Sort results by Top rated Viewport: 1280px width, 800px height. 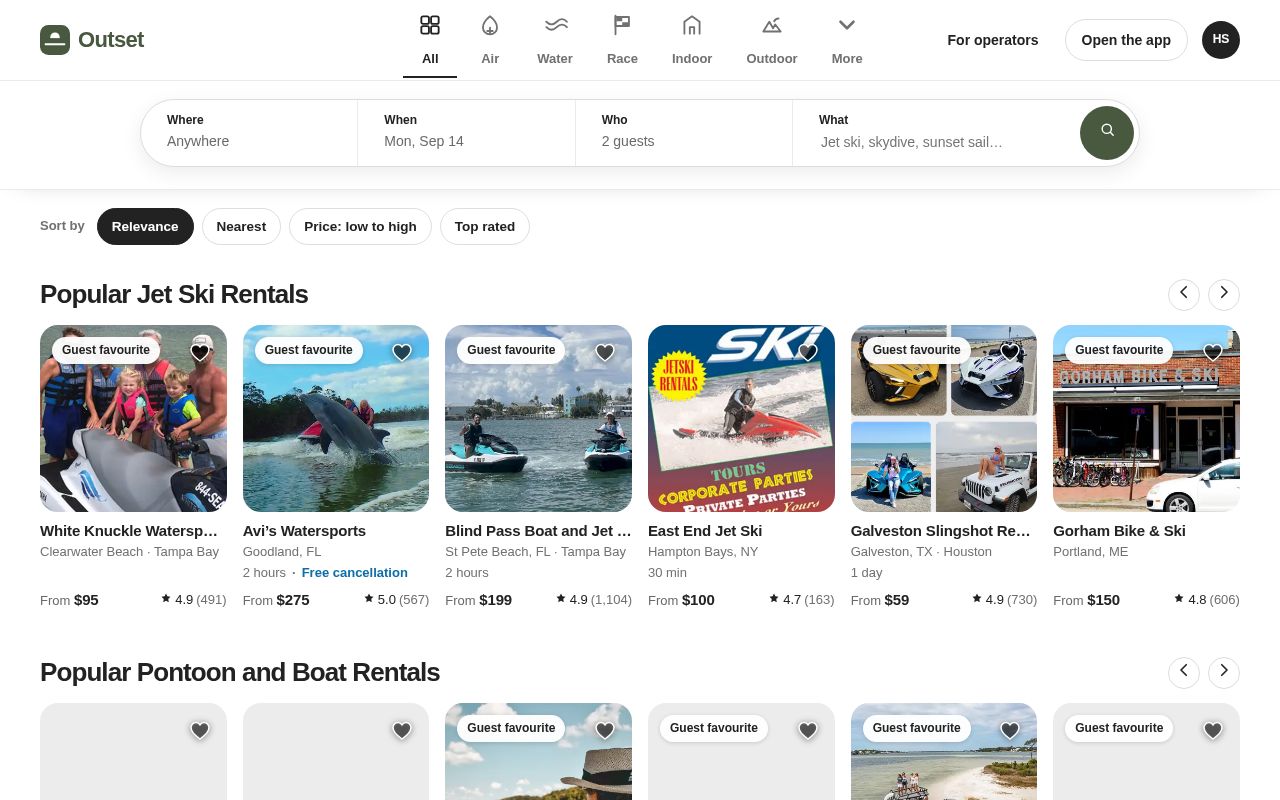pyautogui.click(x=485, y=226)
